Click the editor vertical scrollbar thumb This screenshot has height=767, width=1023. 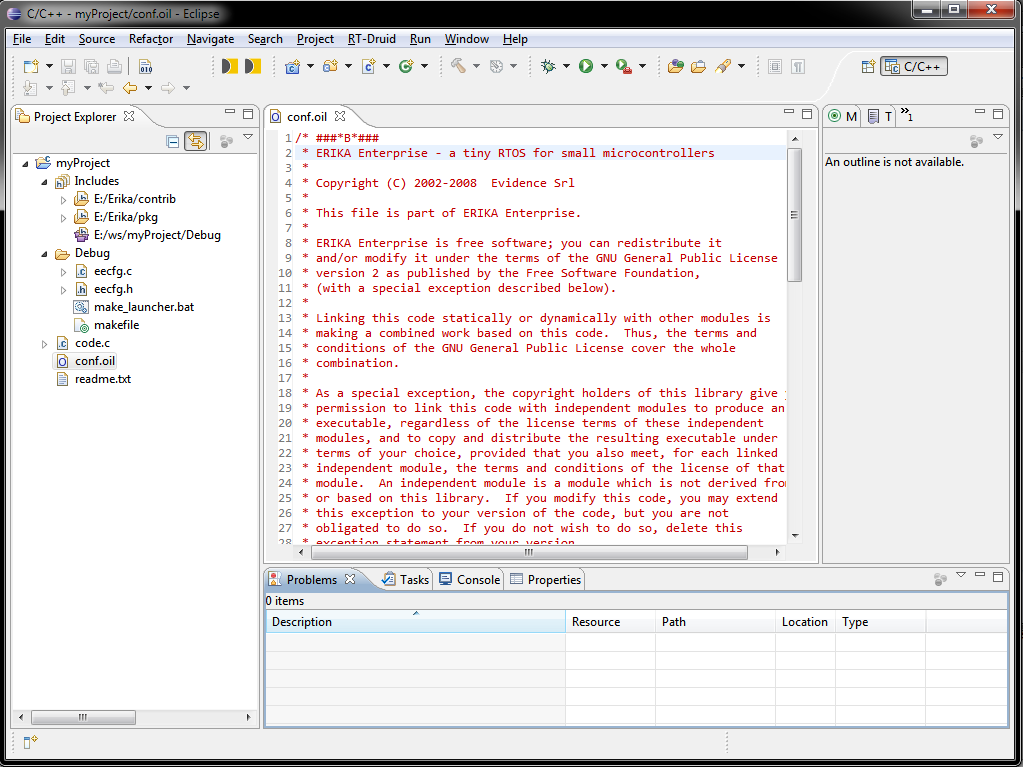795,215
